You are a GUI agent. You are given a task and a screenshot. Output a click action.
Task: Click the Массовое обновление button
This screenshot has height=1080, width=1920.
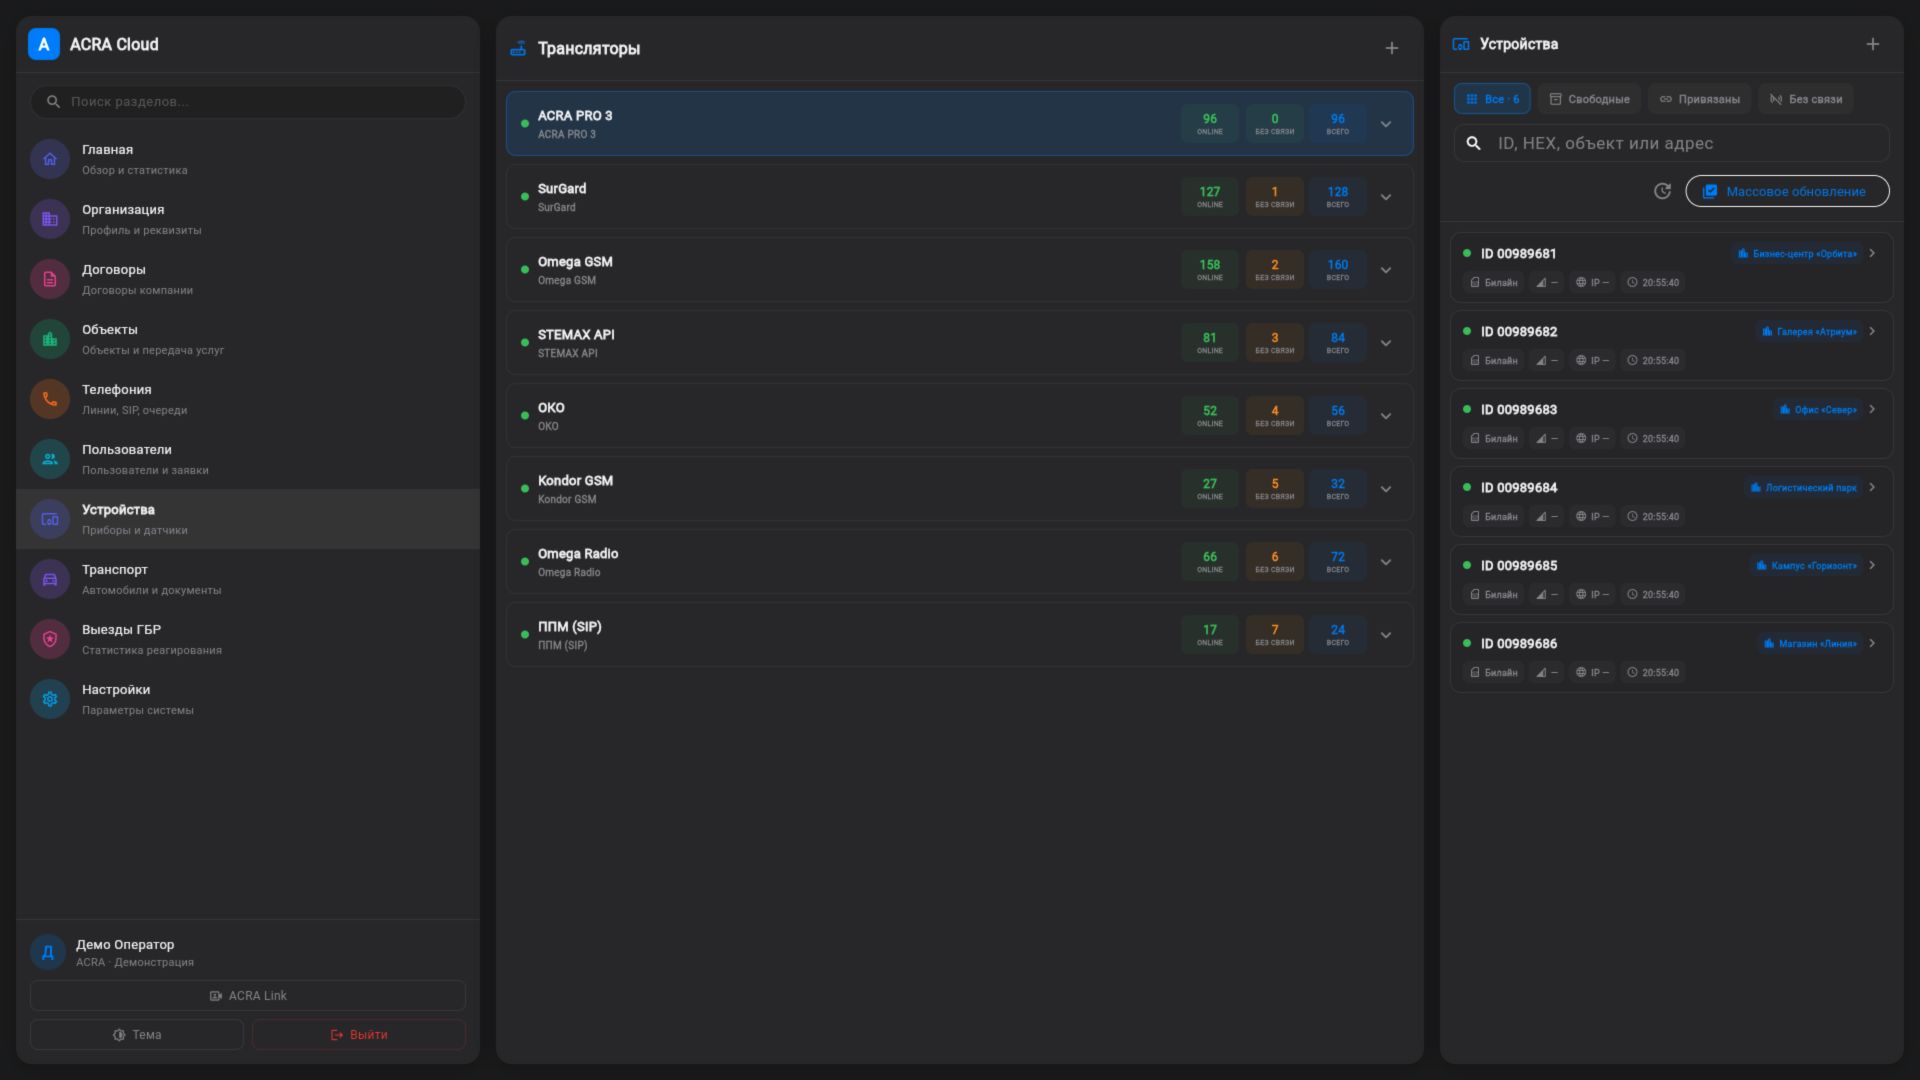tap(1787, 191)
